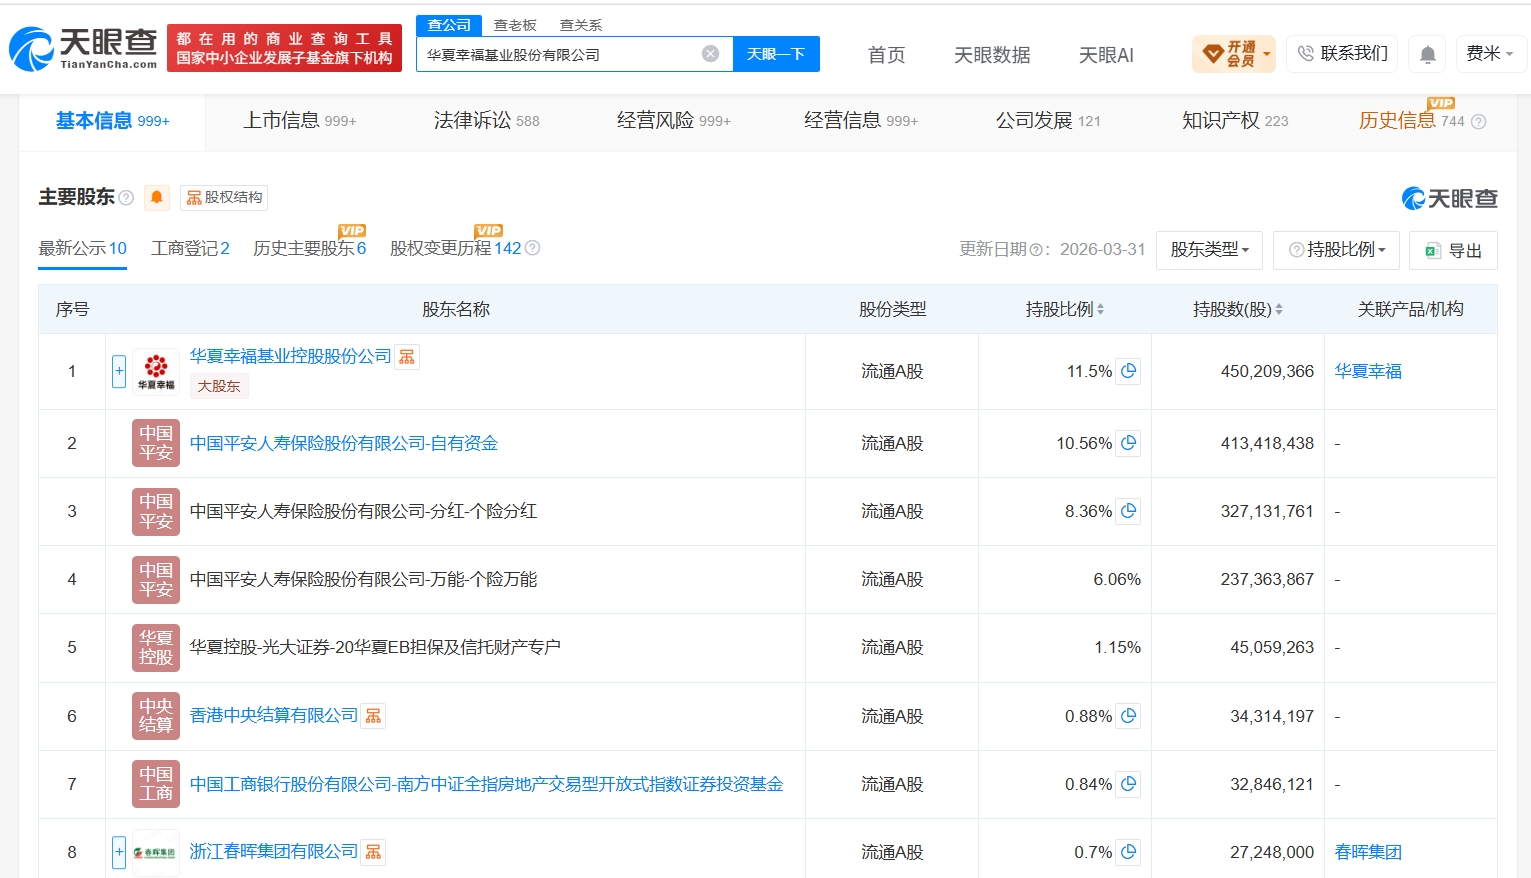Click help icon beside 主要股东 heading
Screen dimensions: 1531x878
pos(126,198)
